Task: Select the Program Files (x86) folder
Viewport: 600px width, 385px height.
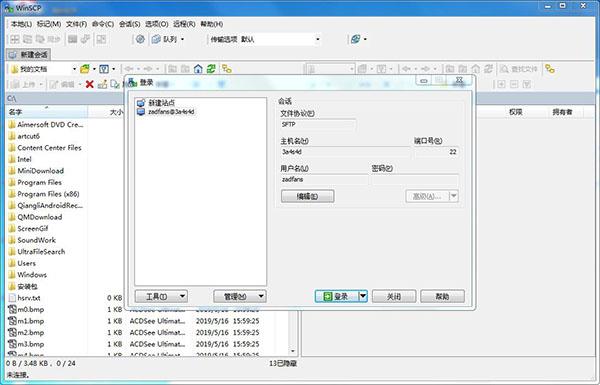Action: (x=48, y=194)
